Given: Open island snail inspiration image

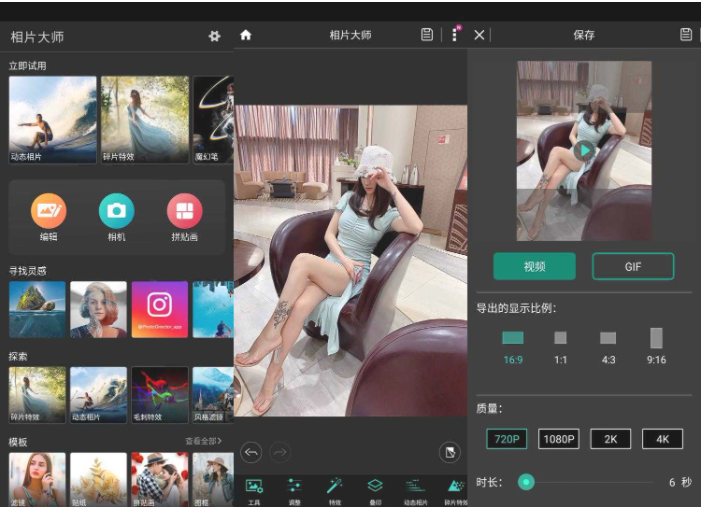Looking at the screenshot, I should (x=37, y=309).
